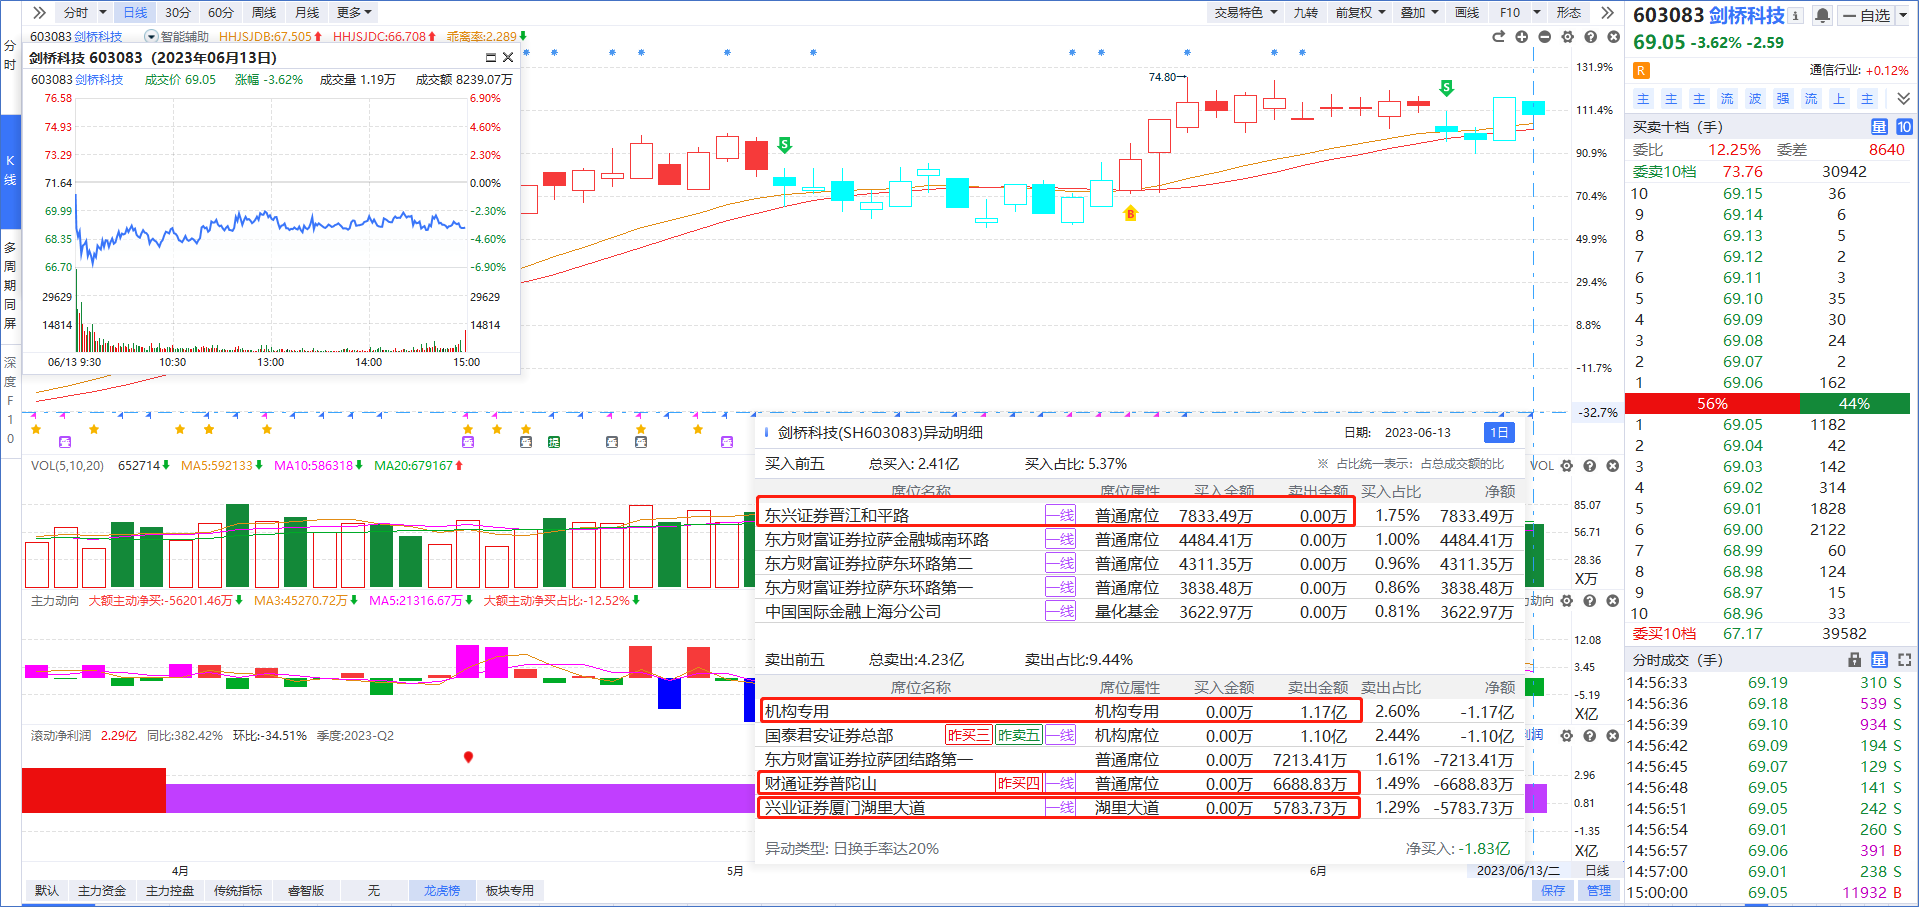
Task: Click the 通信行业 industry link
Action: pos(1834,70)
